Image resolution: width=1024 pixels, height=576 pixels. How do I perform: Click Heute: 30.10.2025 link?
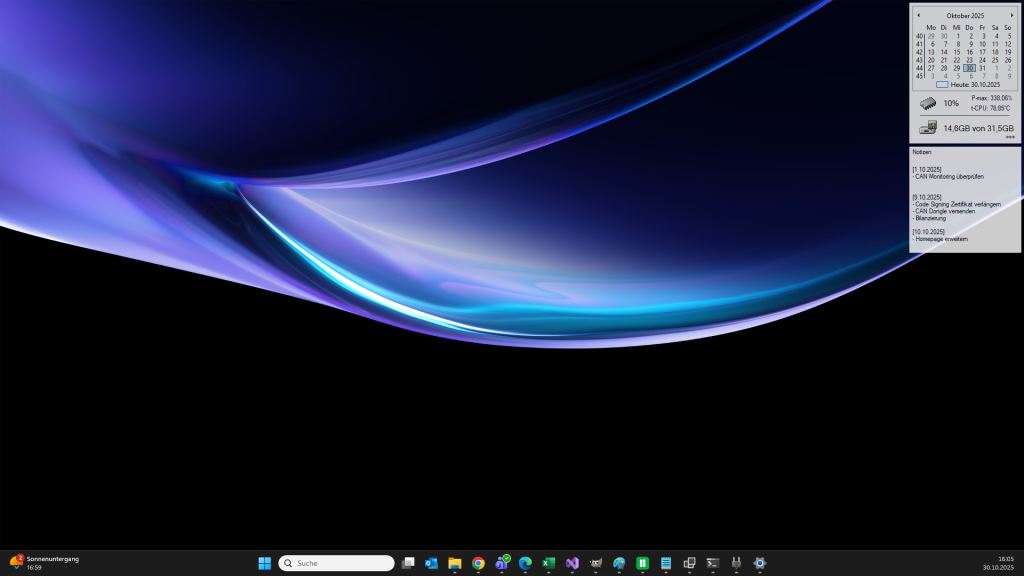click(x=971, y=85)
